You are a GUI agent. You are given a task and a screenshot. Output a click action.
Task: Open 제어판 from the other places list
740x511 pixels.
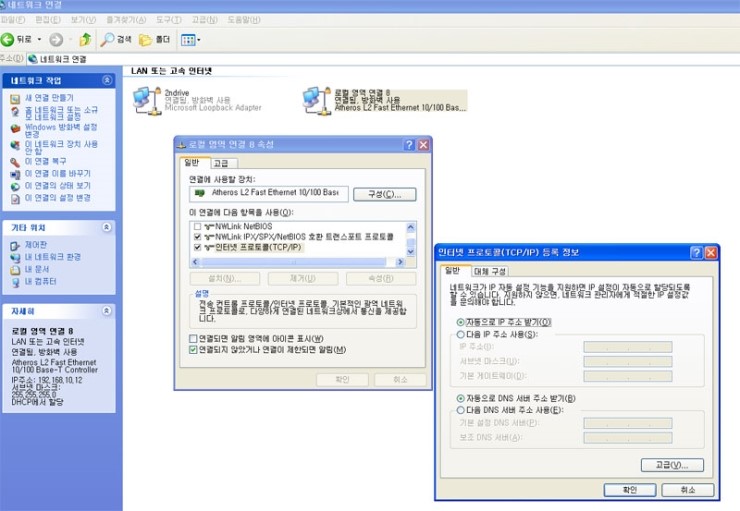click(x=14, y=245)
